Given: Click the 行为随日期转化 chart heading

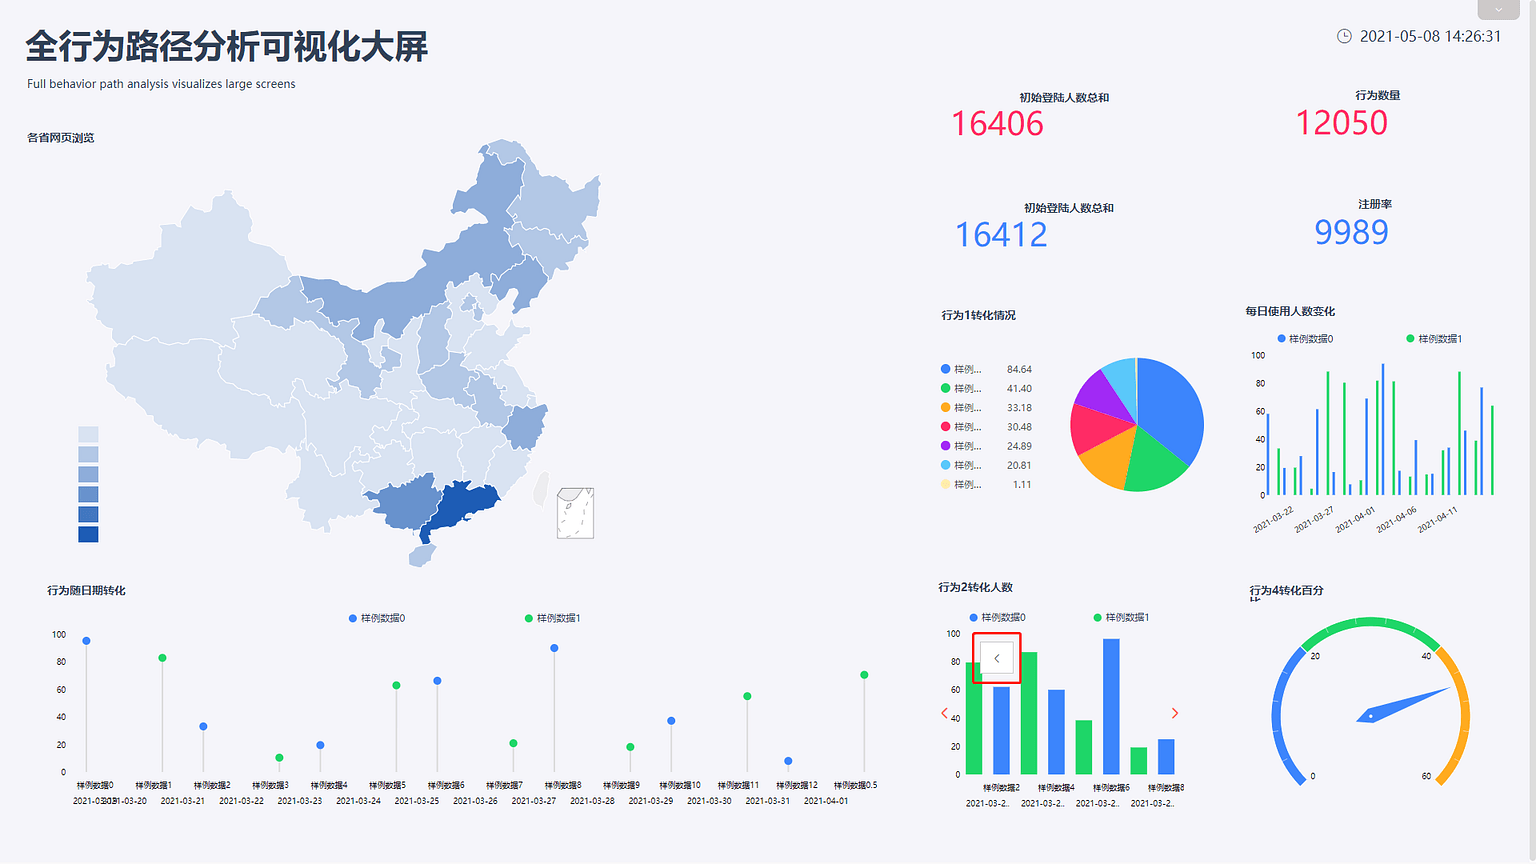Looking at the screenshot, I should click(86, 590).
